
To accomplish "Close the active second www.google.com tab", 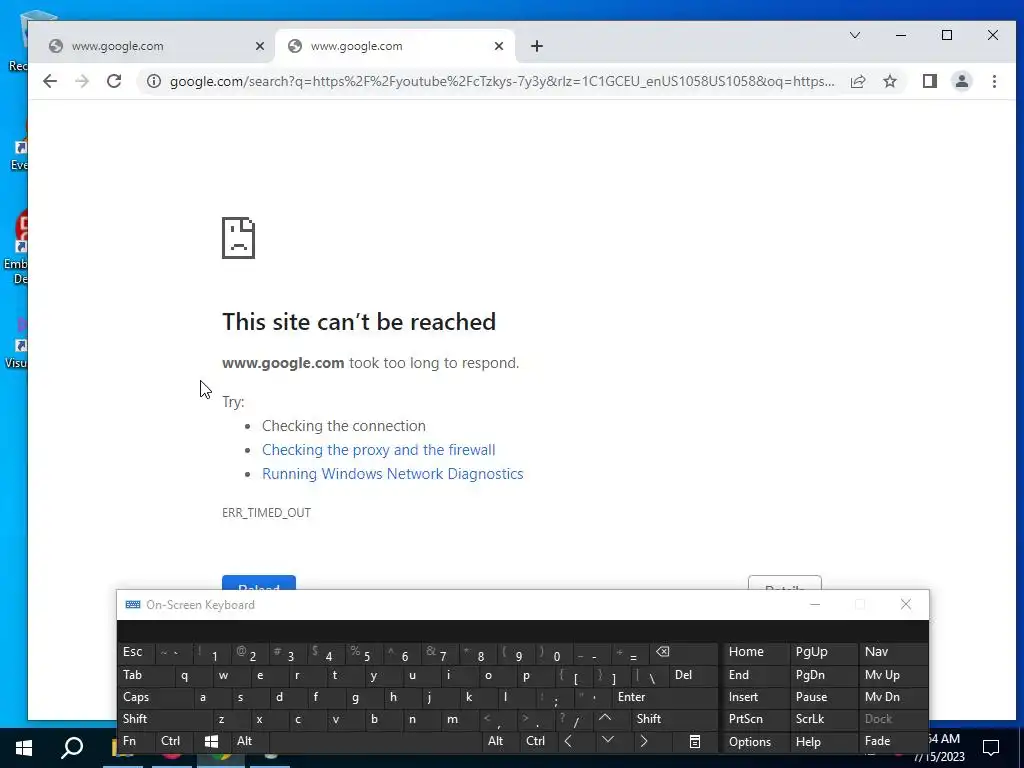I will 499,46.
